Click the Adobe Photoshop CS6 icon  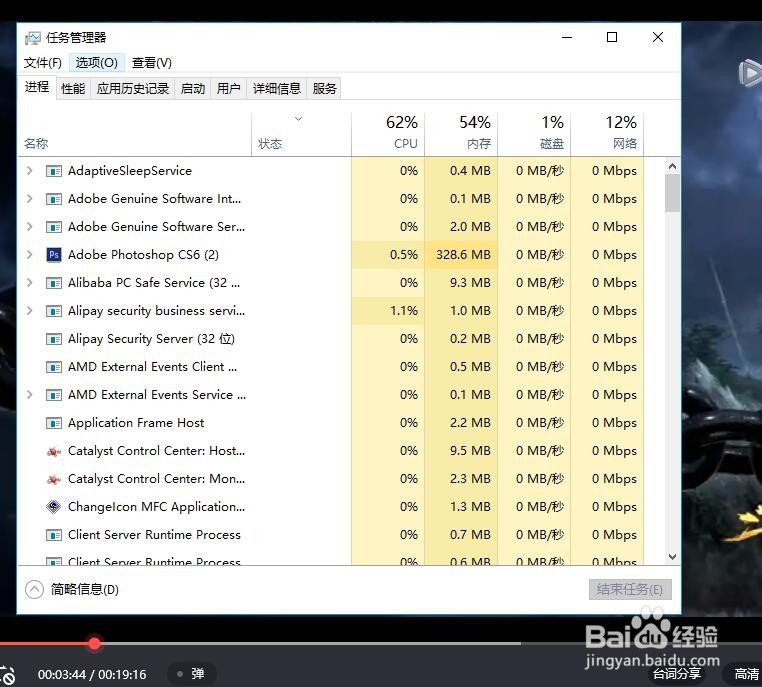[53, 255]
